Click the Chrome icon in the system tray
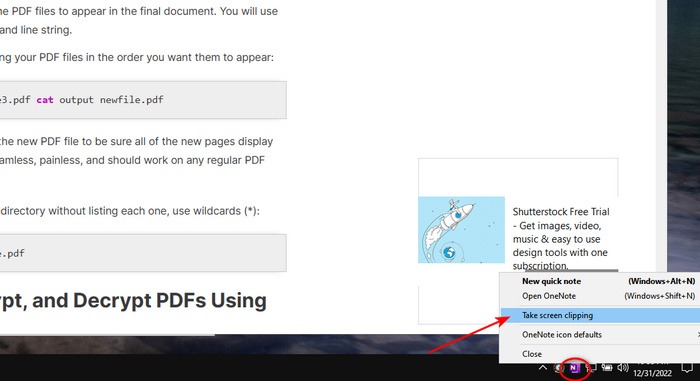Screen dimensions: 700x381 [x=558, y=368]
